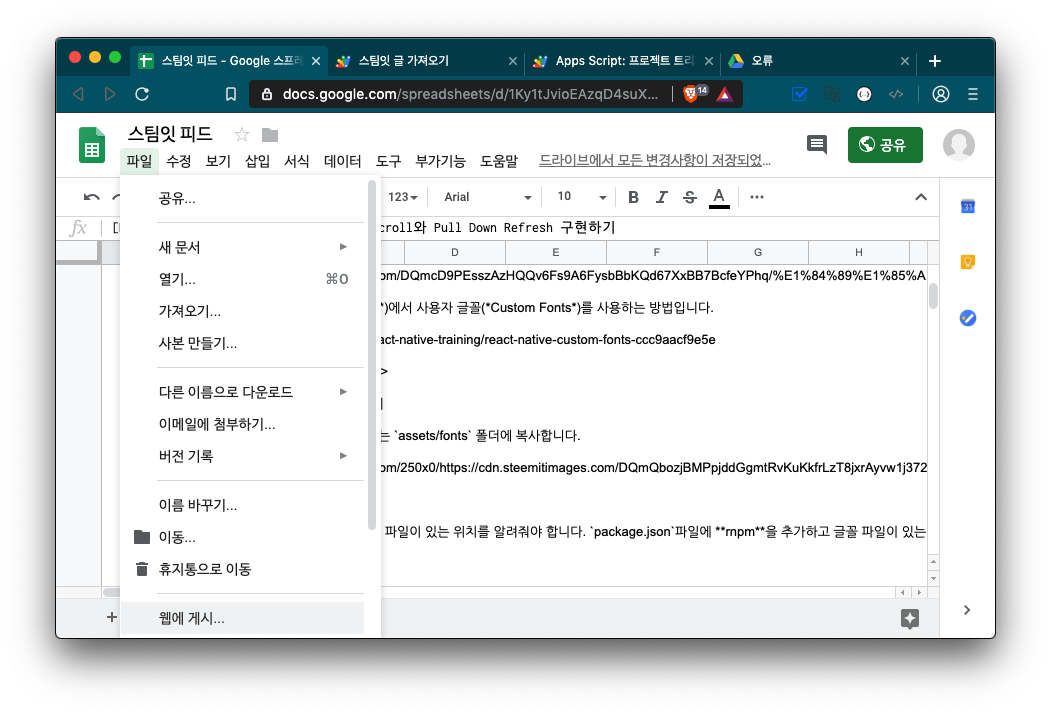Screen dimensions: 1051x712
Task: Open Google Calendar side panel
Action: click(x=967, y=207)
